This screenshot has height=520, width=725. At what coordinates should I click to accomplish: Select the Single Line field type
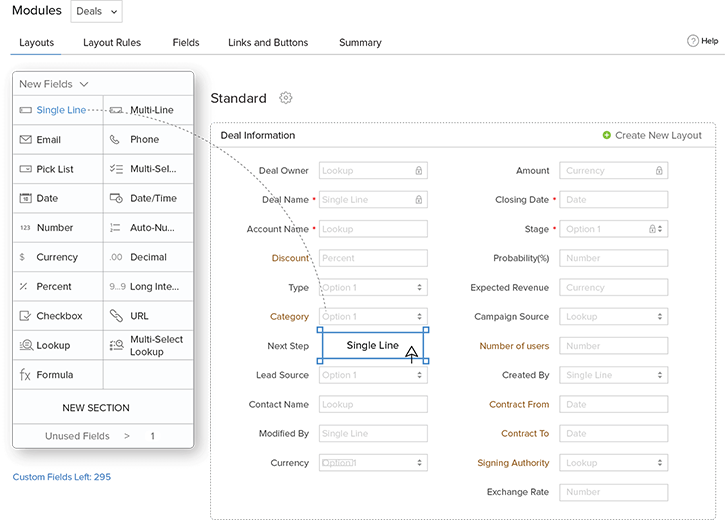(58, 110)
